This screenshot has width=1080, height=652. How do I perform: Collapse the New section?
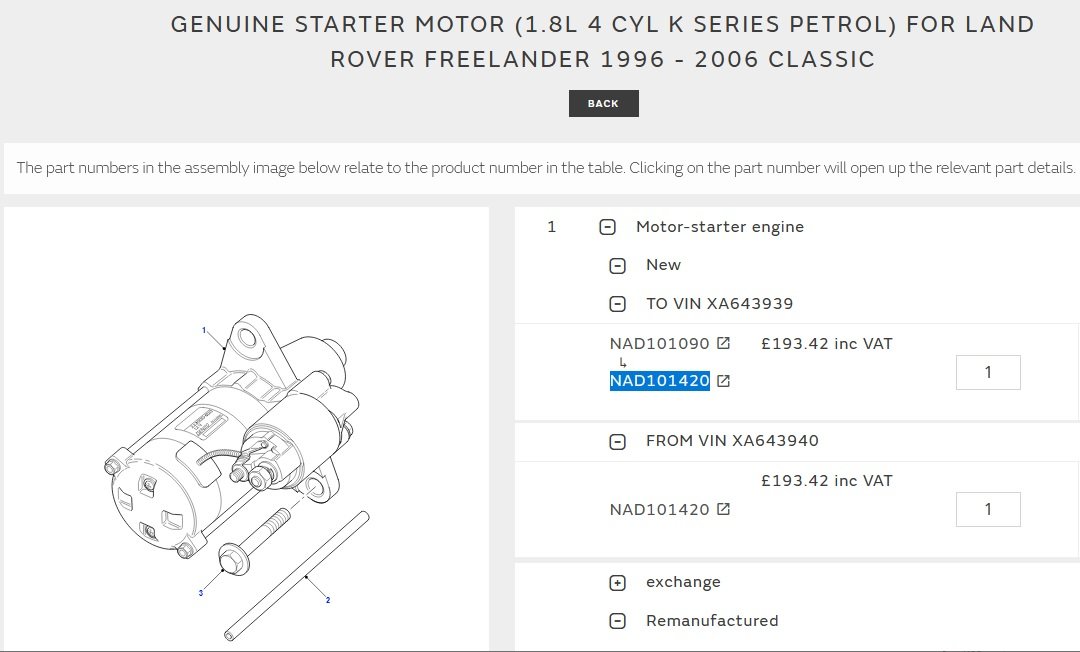coord(618,265)
